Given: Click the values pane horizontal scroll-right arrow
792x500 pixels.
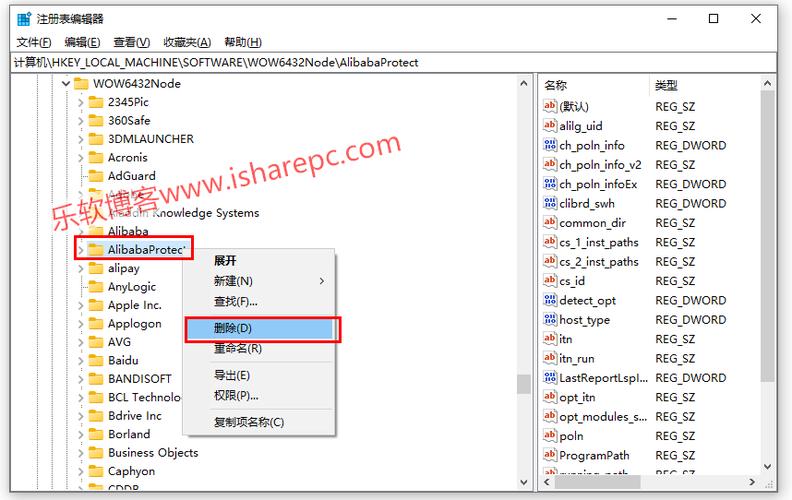Looking at the screenshot, I should [x=753, y=482].
